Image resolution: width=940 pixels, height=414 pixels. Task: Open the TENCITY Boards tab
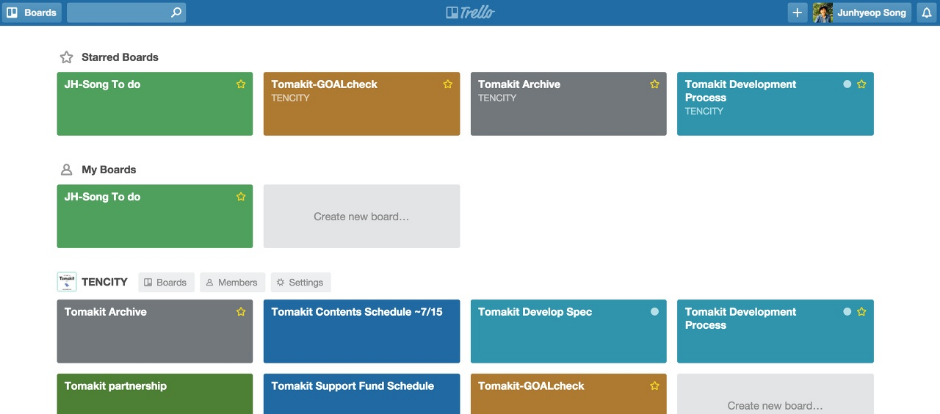[x=165, y=282]
